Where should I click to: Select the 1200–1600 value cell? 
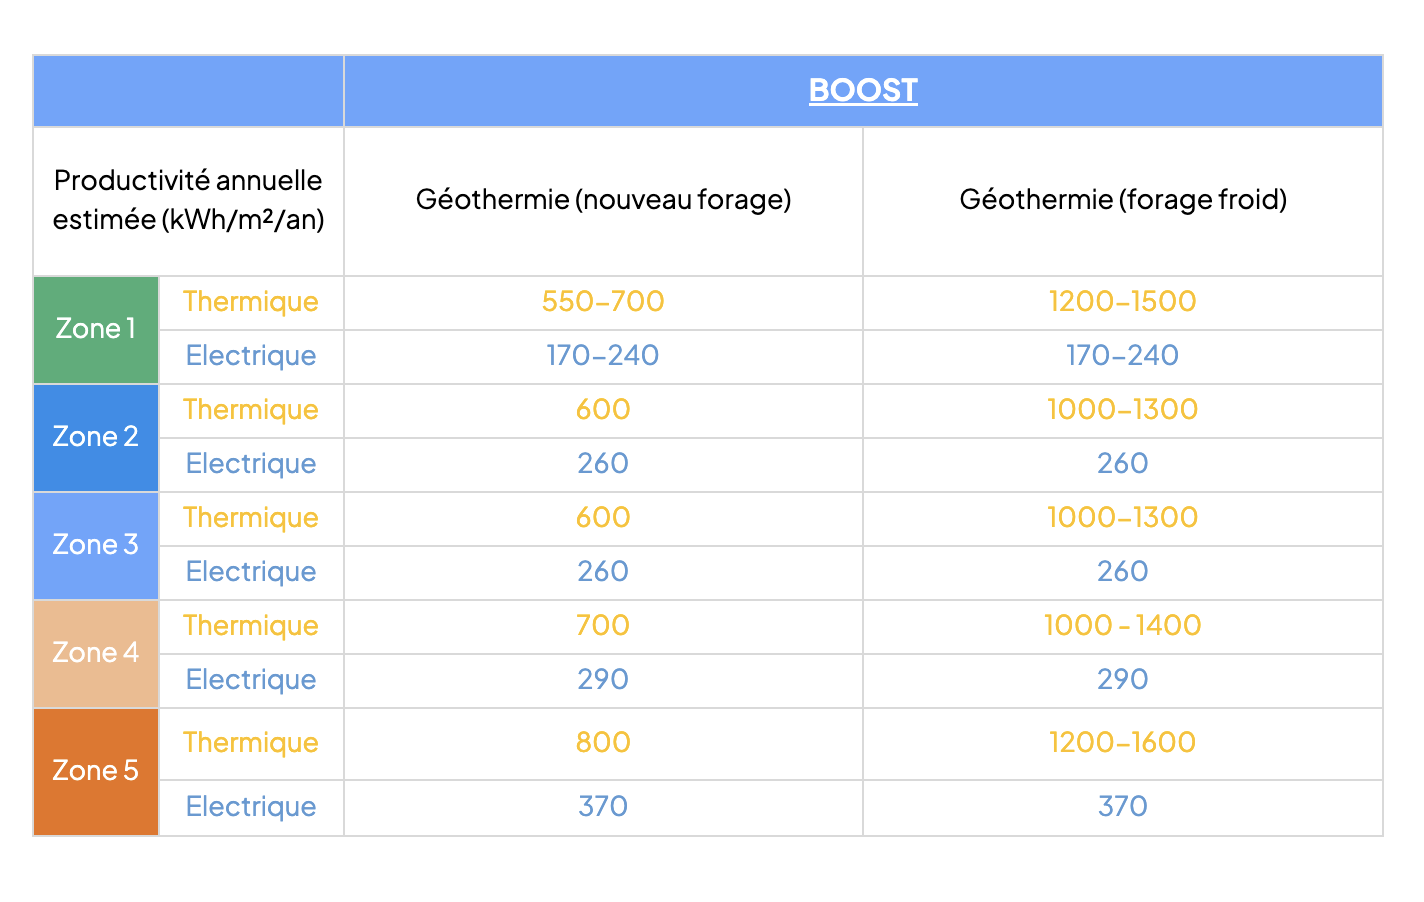[x=1122, y=743]
